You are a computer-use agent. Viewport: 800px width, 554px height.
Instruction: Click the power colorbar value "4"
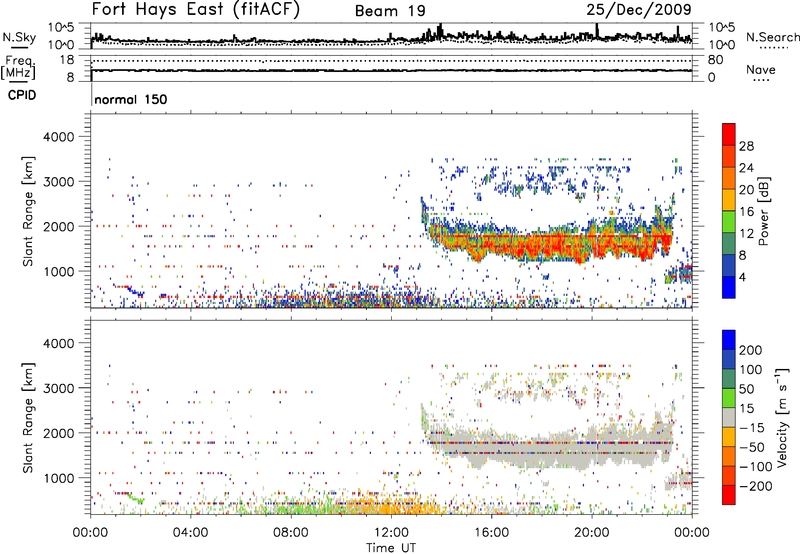click(743, 277)
